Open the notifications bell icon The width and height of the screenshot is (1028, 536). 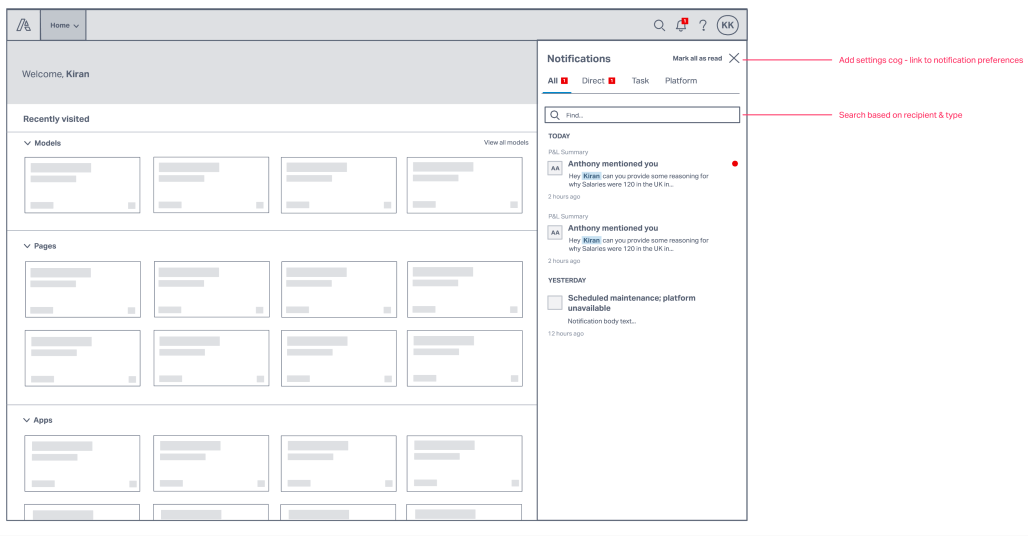coord(681,26)
